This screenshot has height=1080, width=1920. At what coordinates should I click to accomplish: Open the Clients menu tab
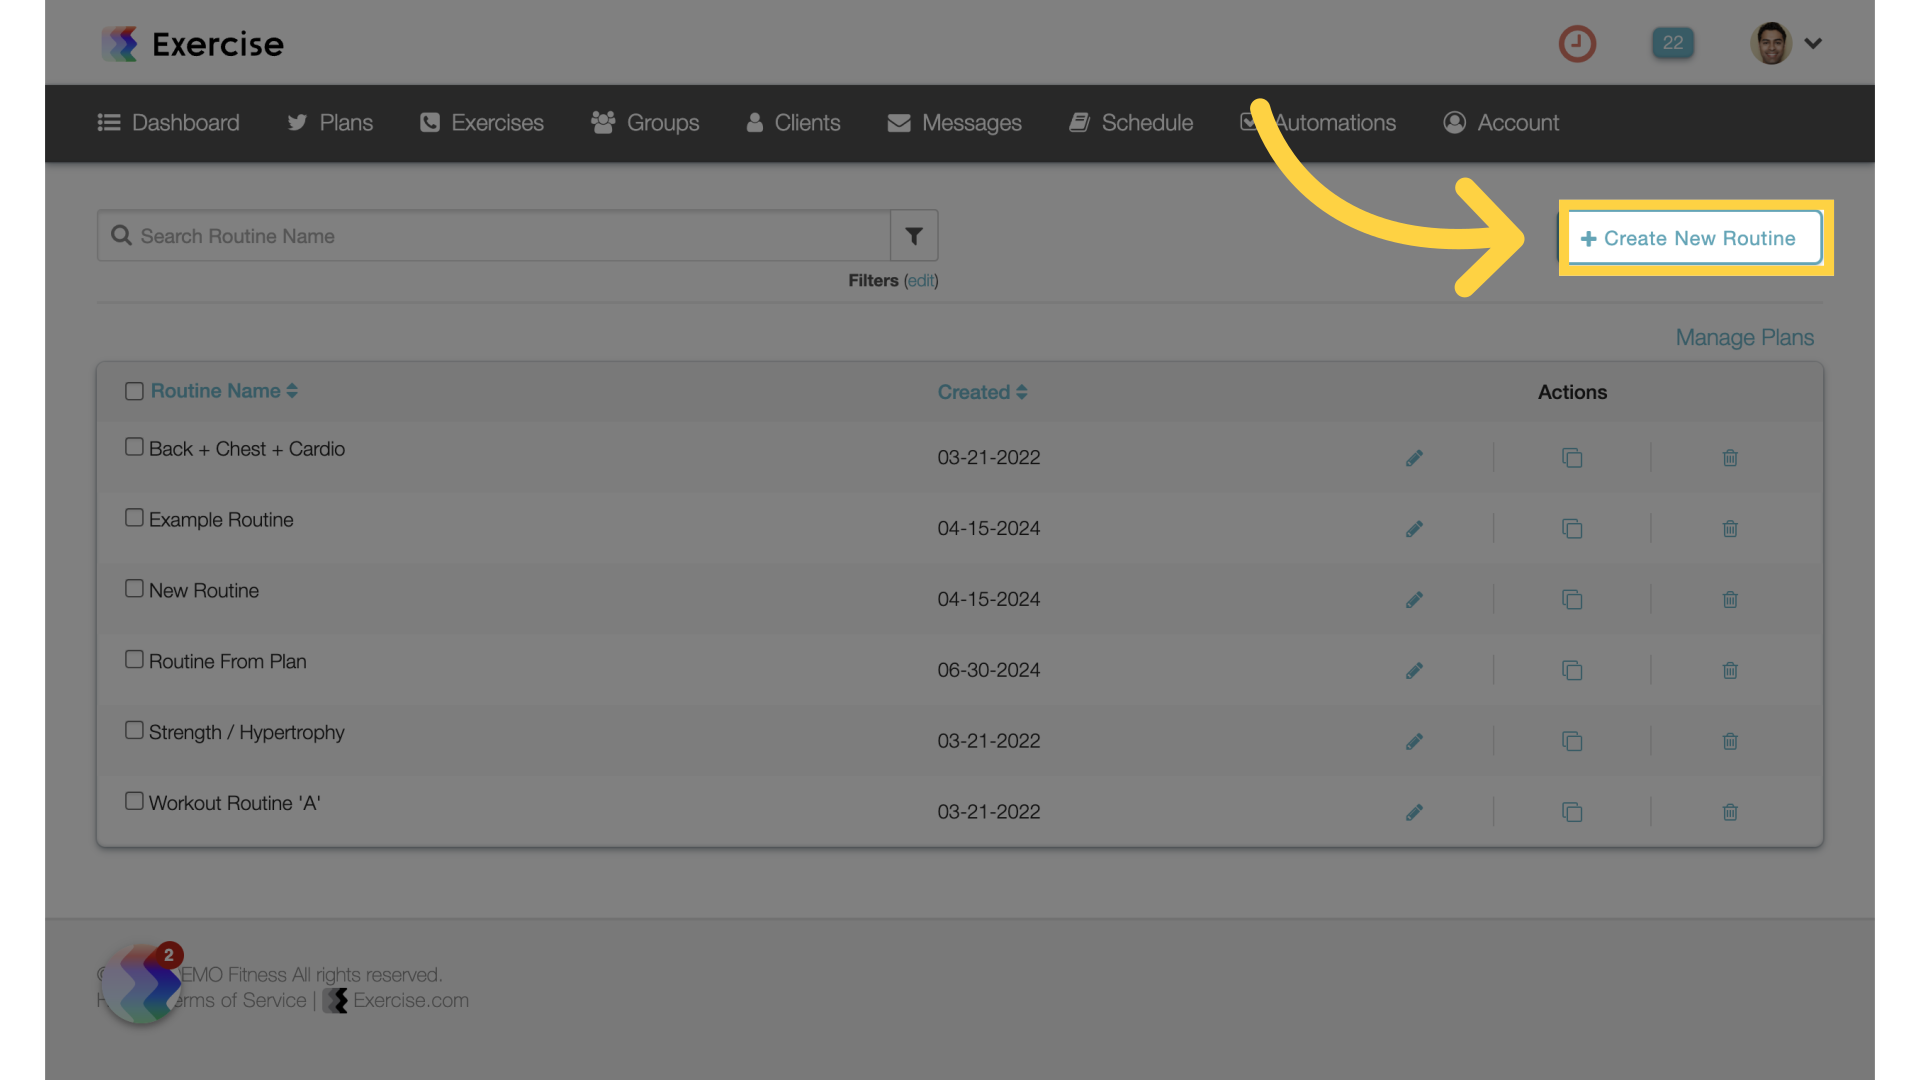[x=807, y=123]
